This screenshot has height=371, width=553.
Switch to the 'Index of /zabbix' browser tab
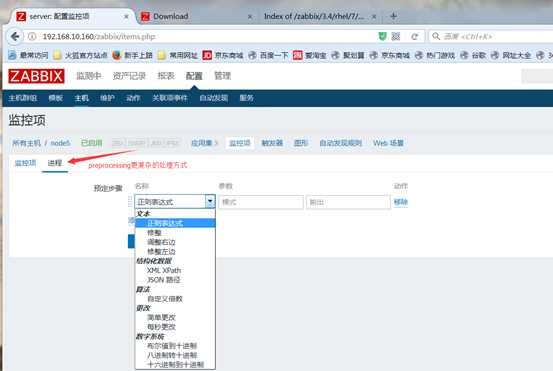[319, 16]
